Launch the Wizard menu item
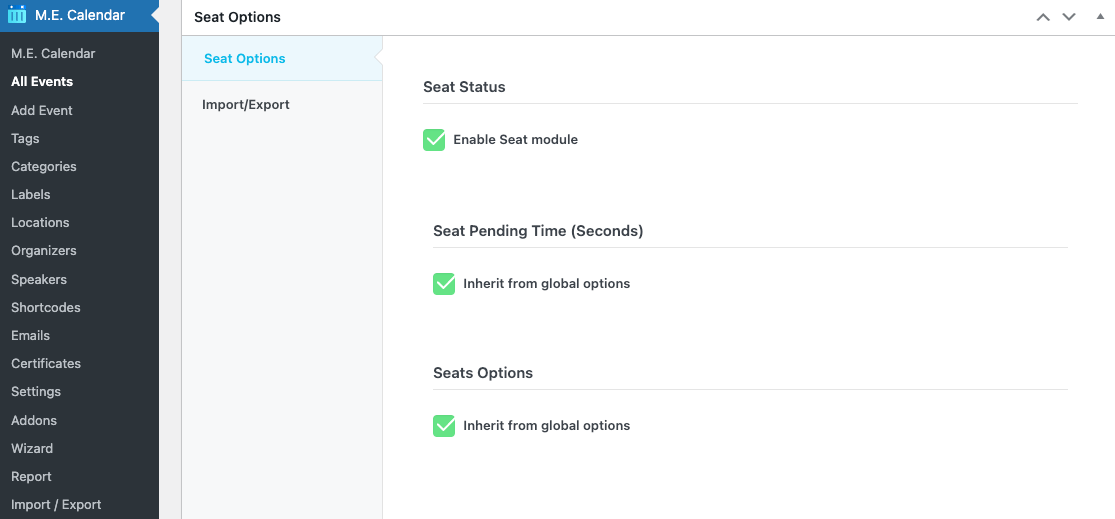 pyautogui.click(x=32, y=449)
